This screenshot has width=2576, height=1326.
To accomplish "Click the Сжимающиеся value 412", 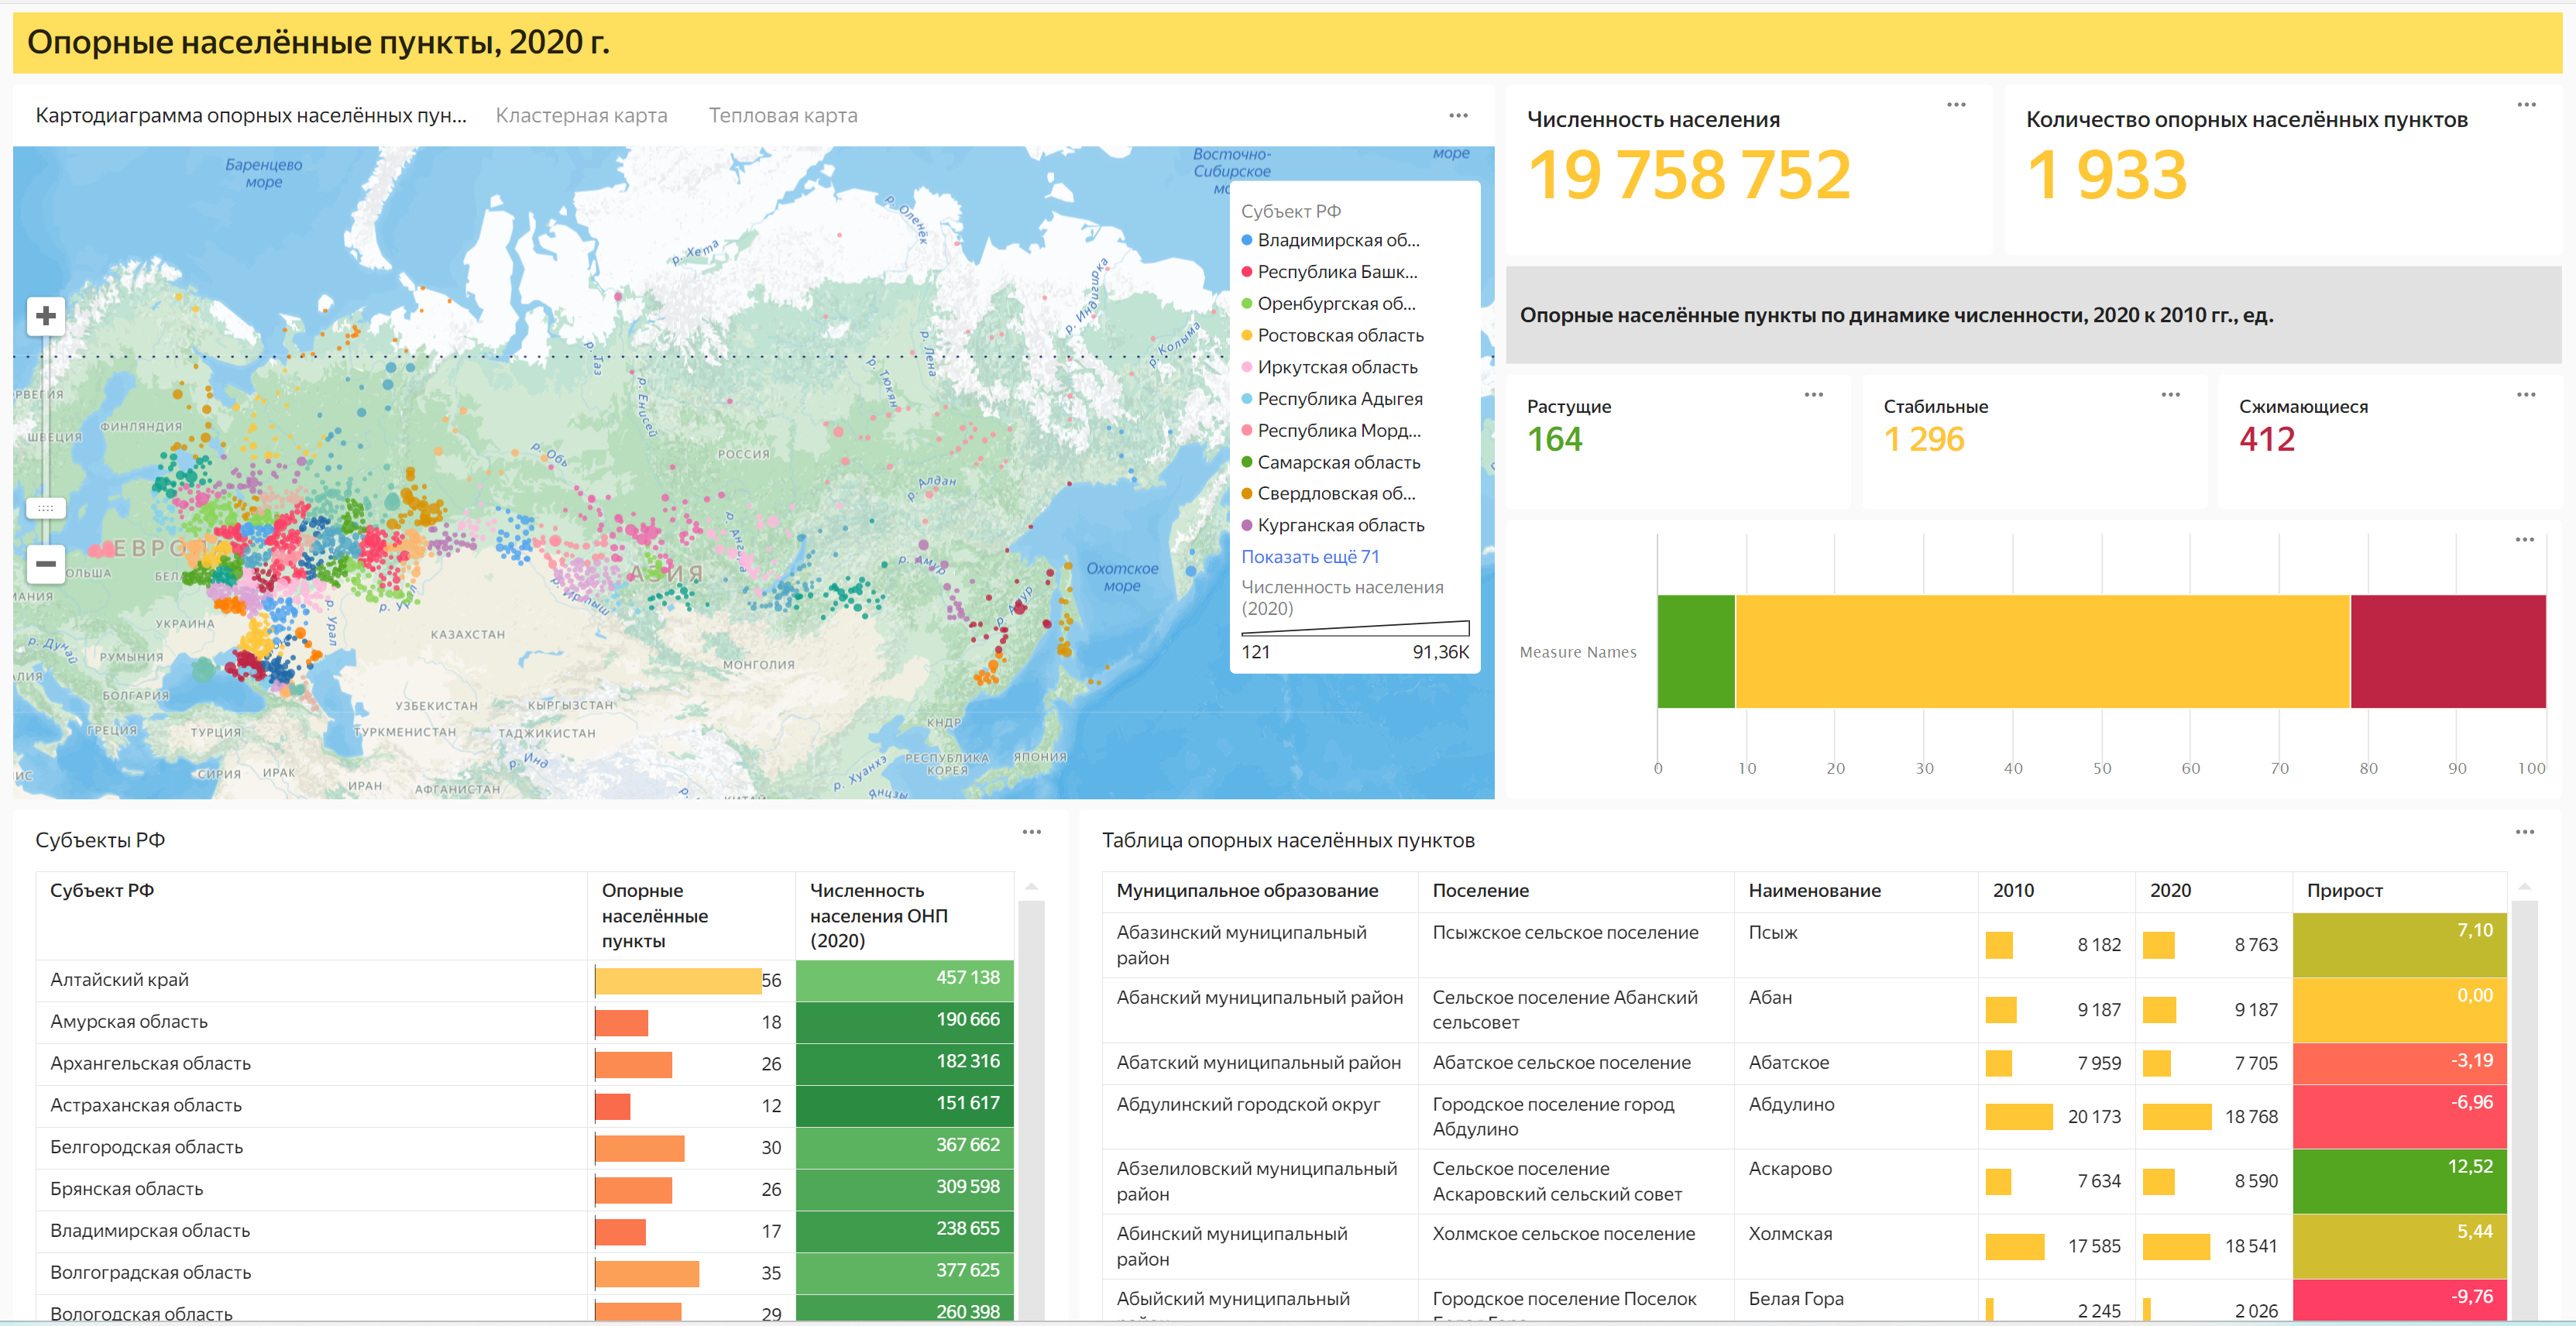I will pyautogui.click(x=2266, y=440).
